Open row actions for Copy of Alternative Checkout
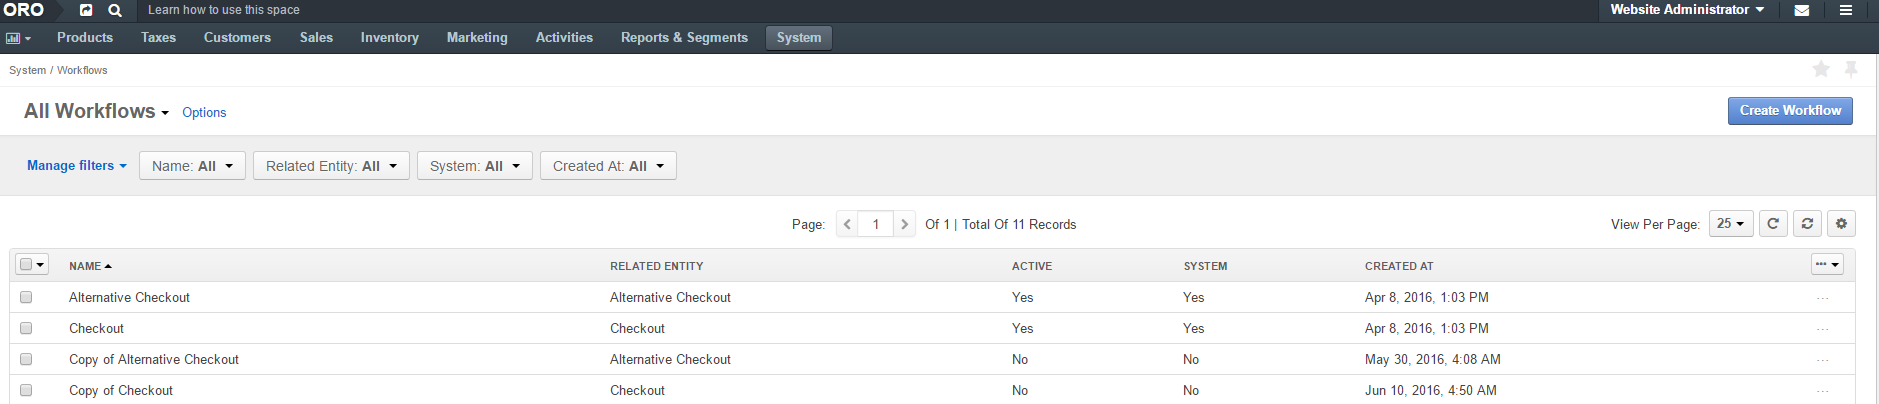 1822,360
